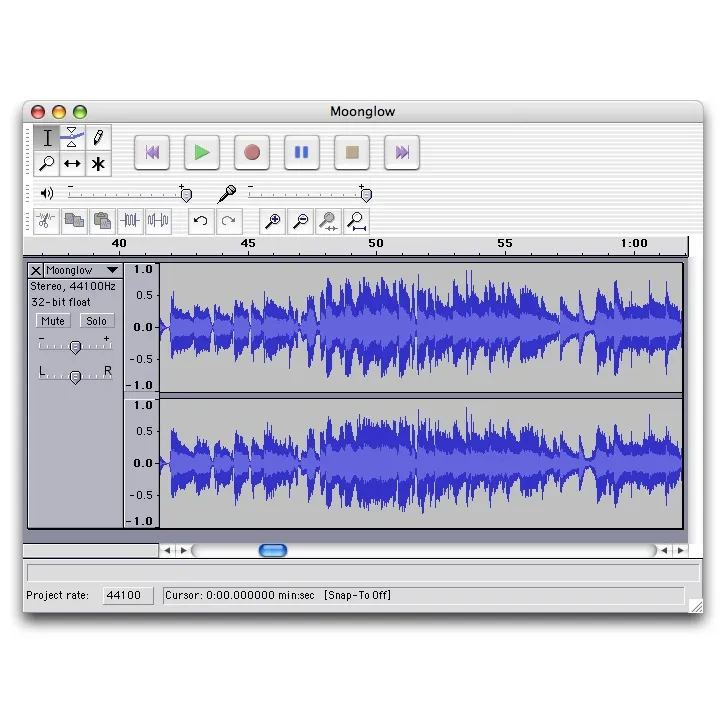Adjust the output volume slider thumb
727x727 pixels.
coord(186,196)
